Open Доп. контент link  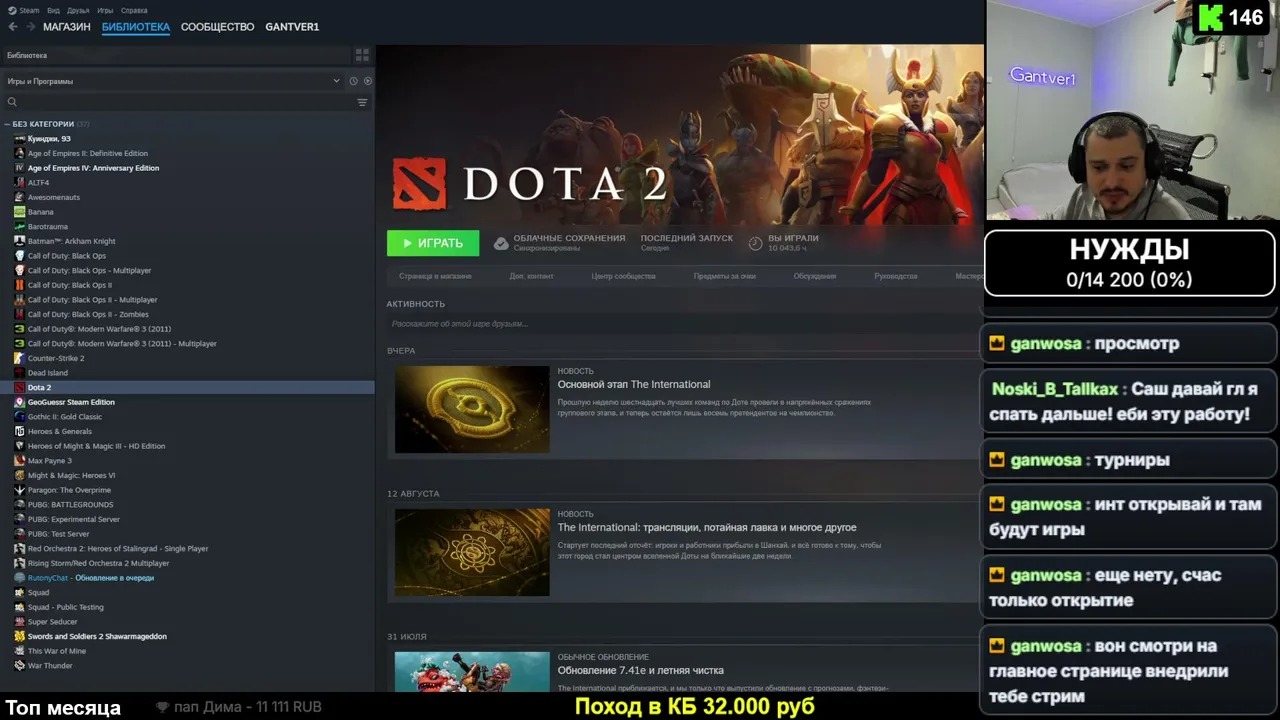[531, 276]
